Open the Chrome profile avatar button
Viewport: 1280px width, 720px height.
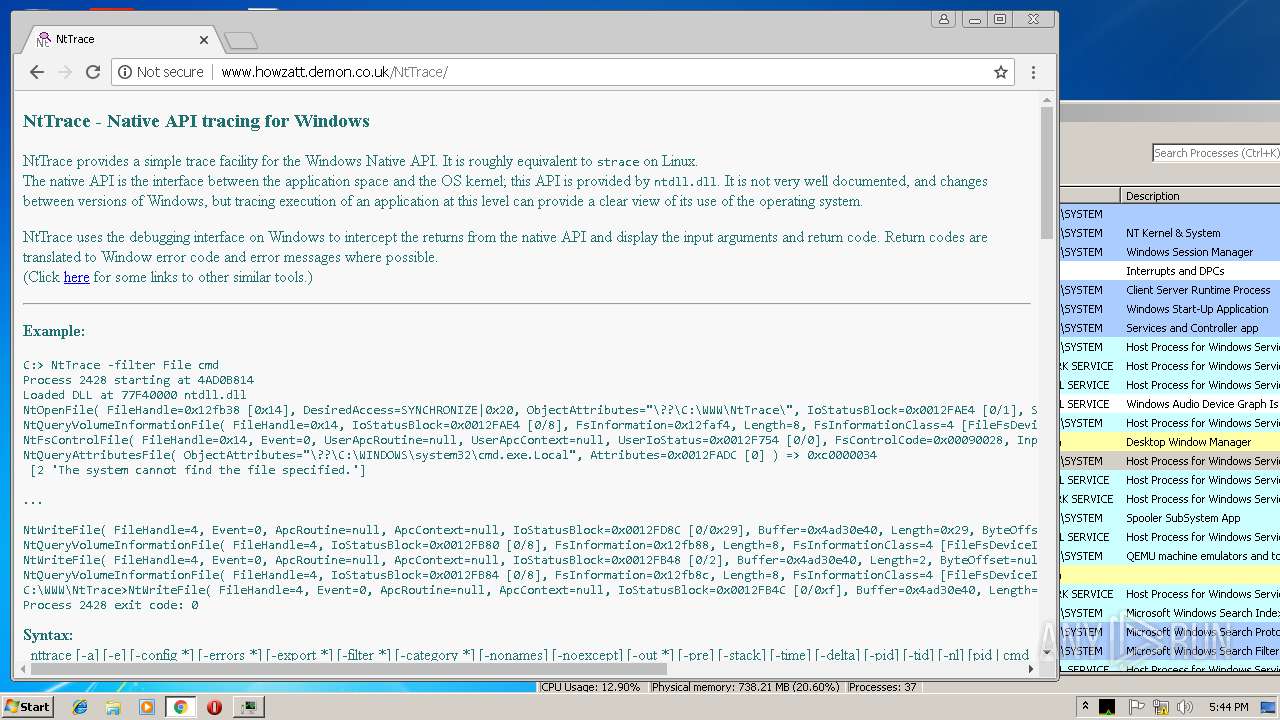(943, 19)
